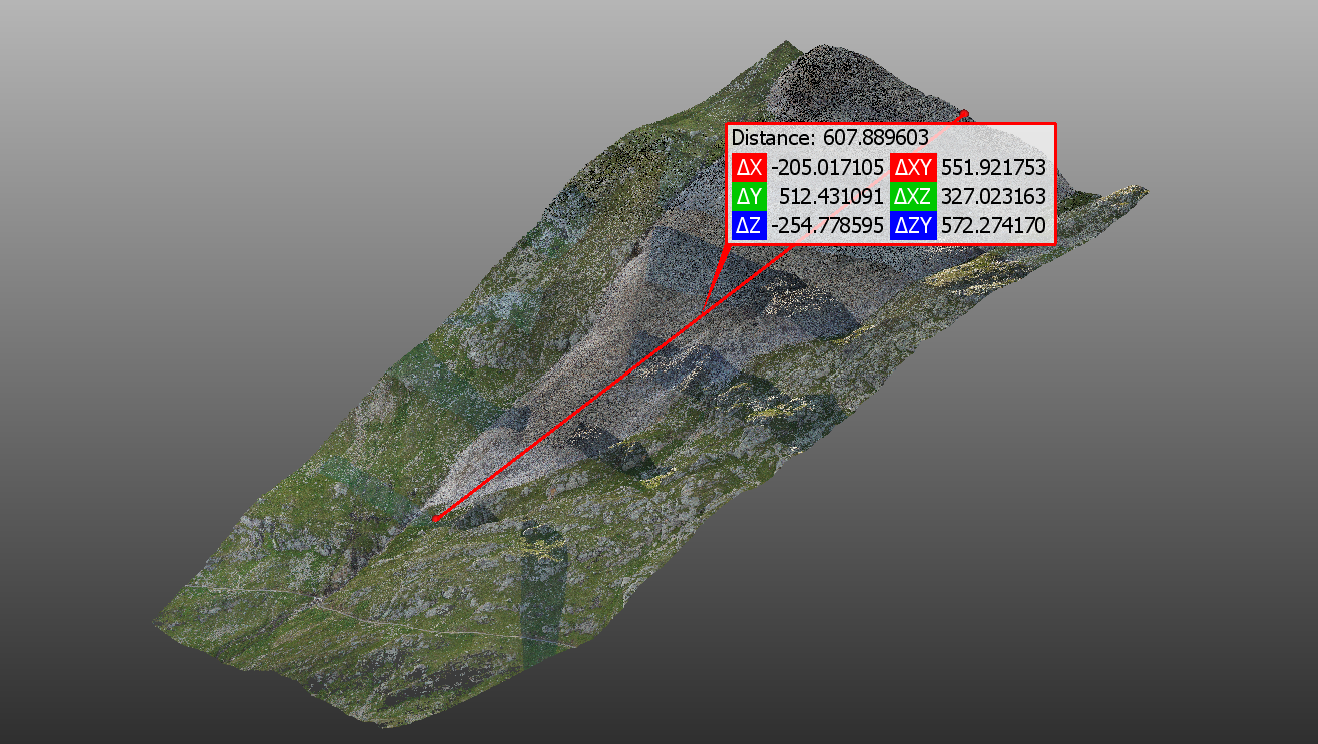Select the blue ΔZY badge
The image size is (1318, 744).
pyautogui.click(x=912, y=227)
